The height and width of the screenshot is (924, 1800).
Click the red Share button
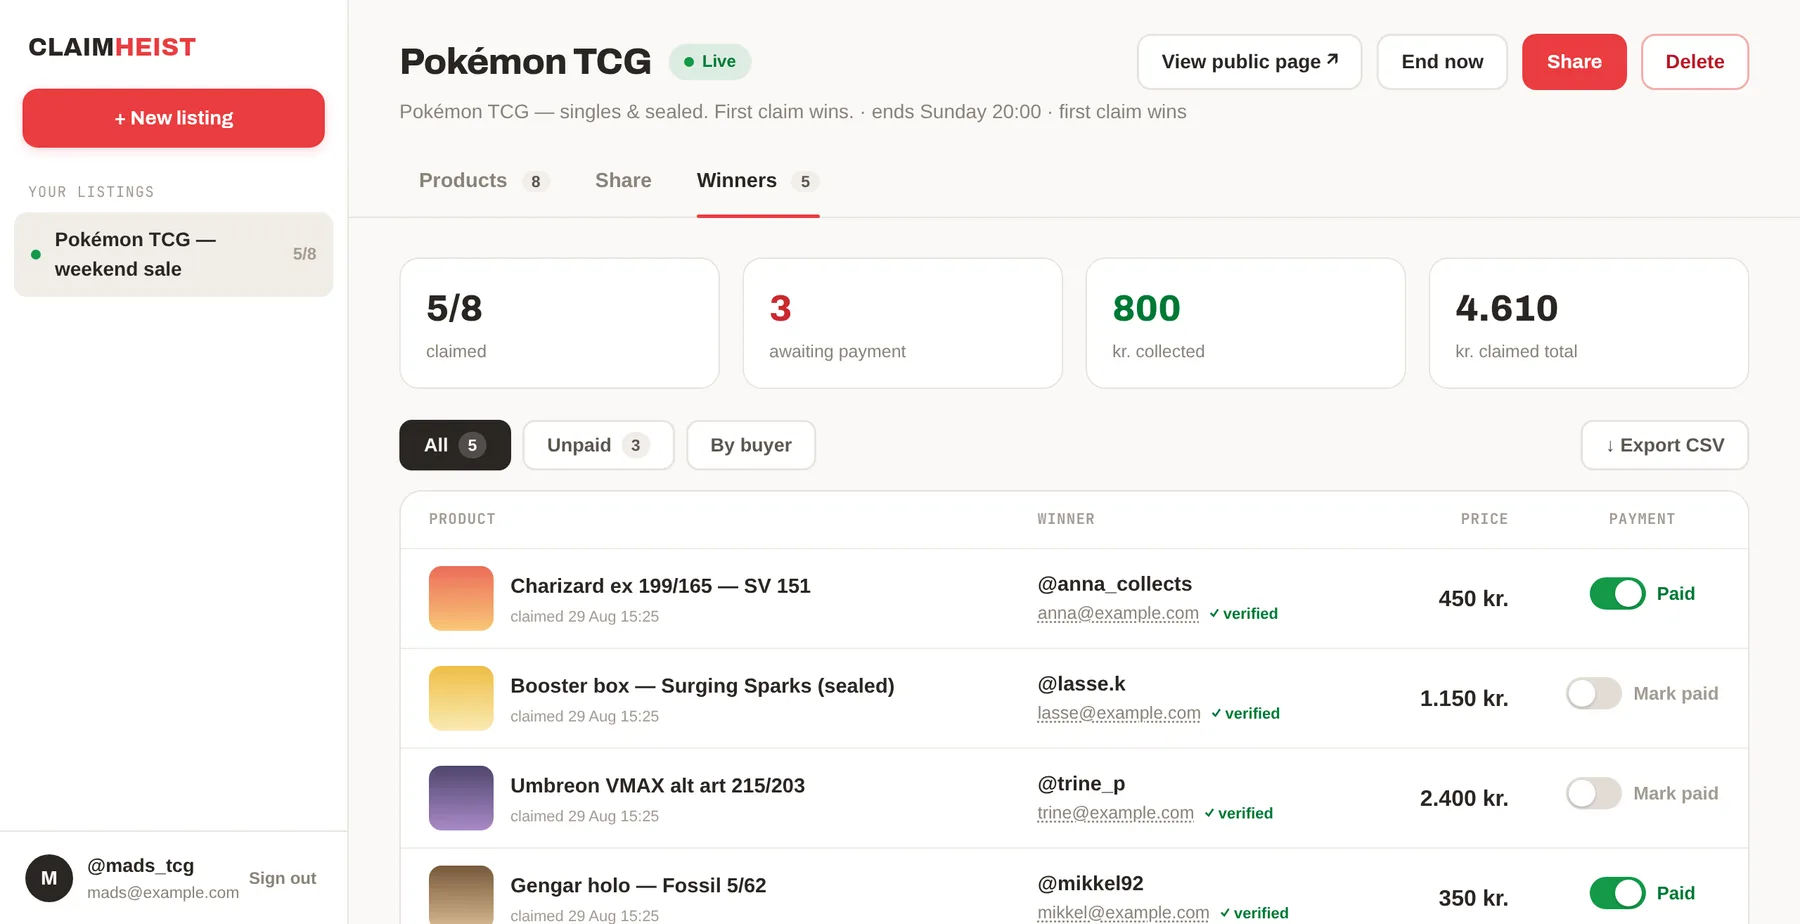(x=1574, y=62)
